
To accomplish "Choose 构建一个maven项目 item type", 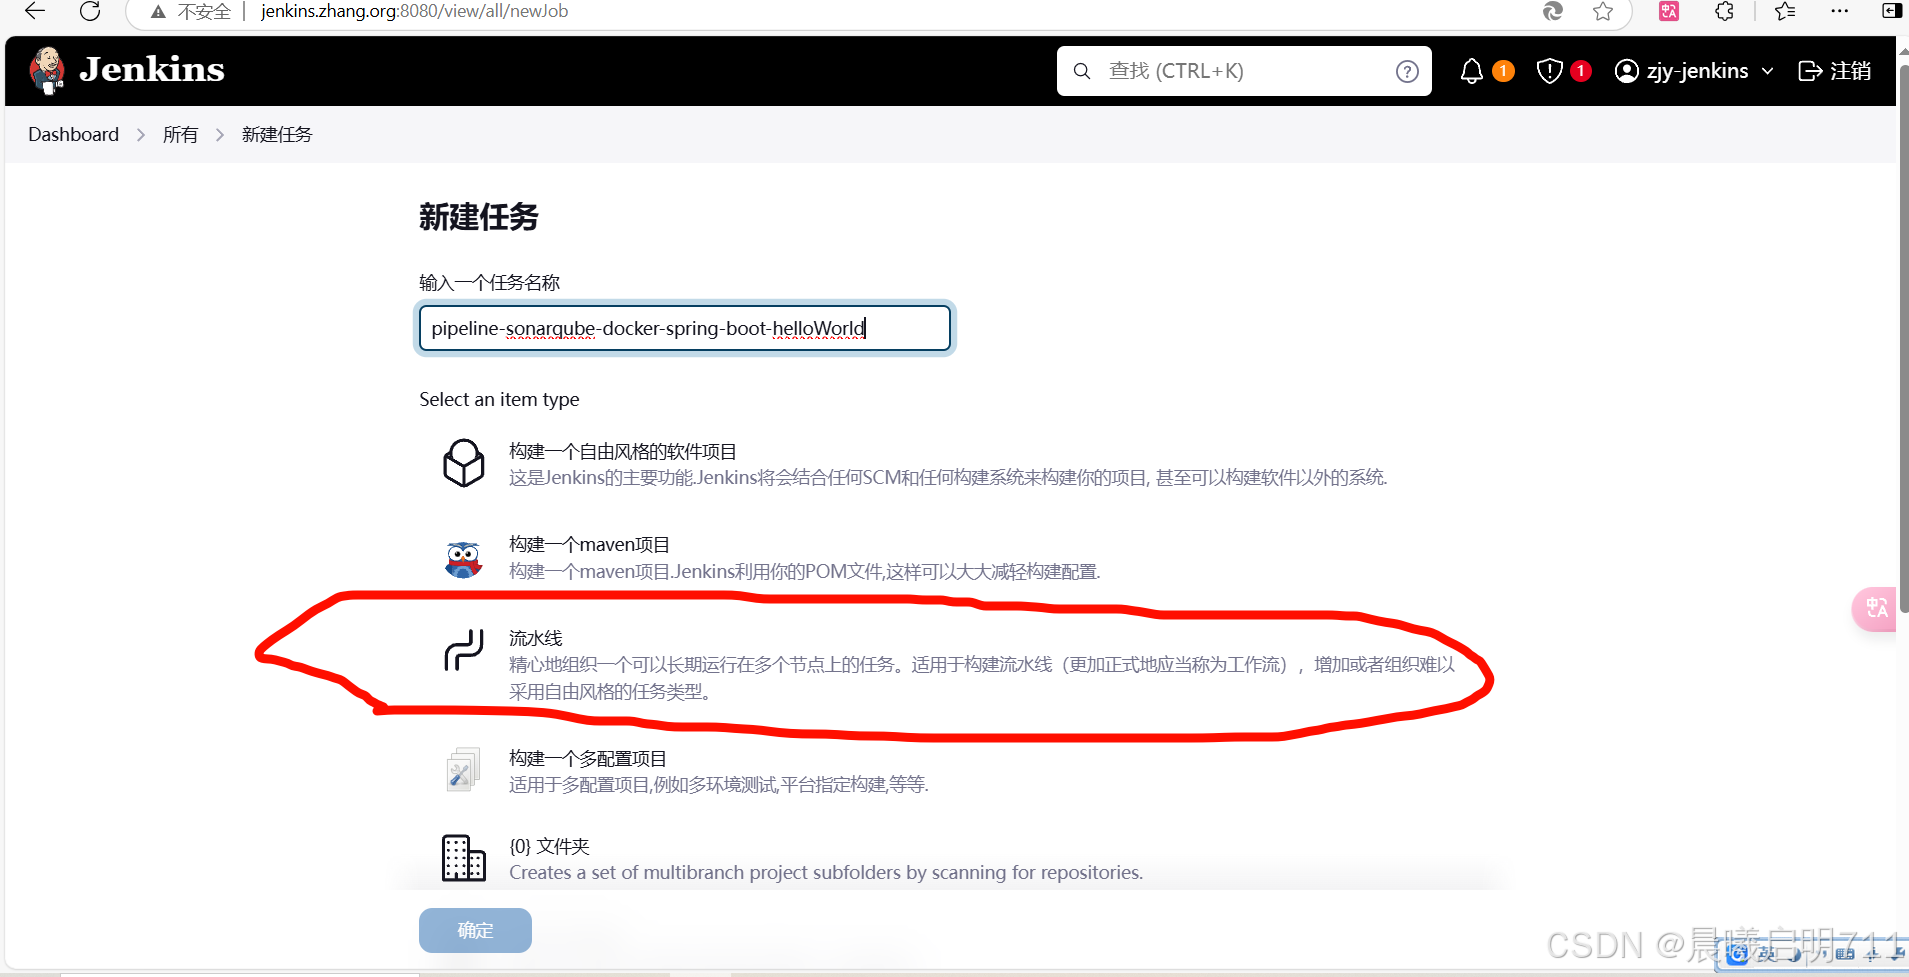I will click(589, 544).
